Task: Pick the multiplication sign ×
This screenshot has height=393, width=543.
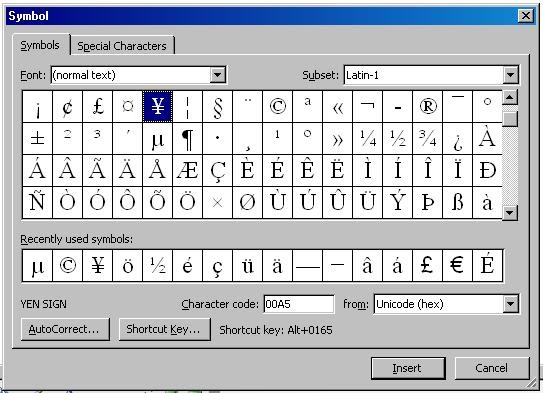Action: coord(217,203)
